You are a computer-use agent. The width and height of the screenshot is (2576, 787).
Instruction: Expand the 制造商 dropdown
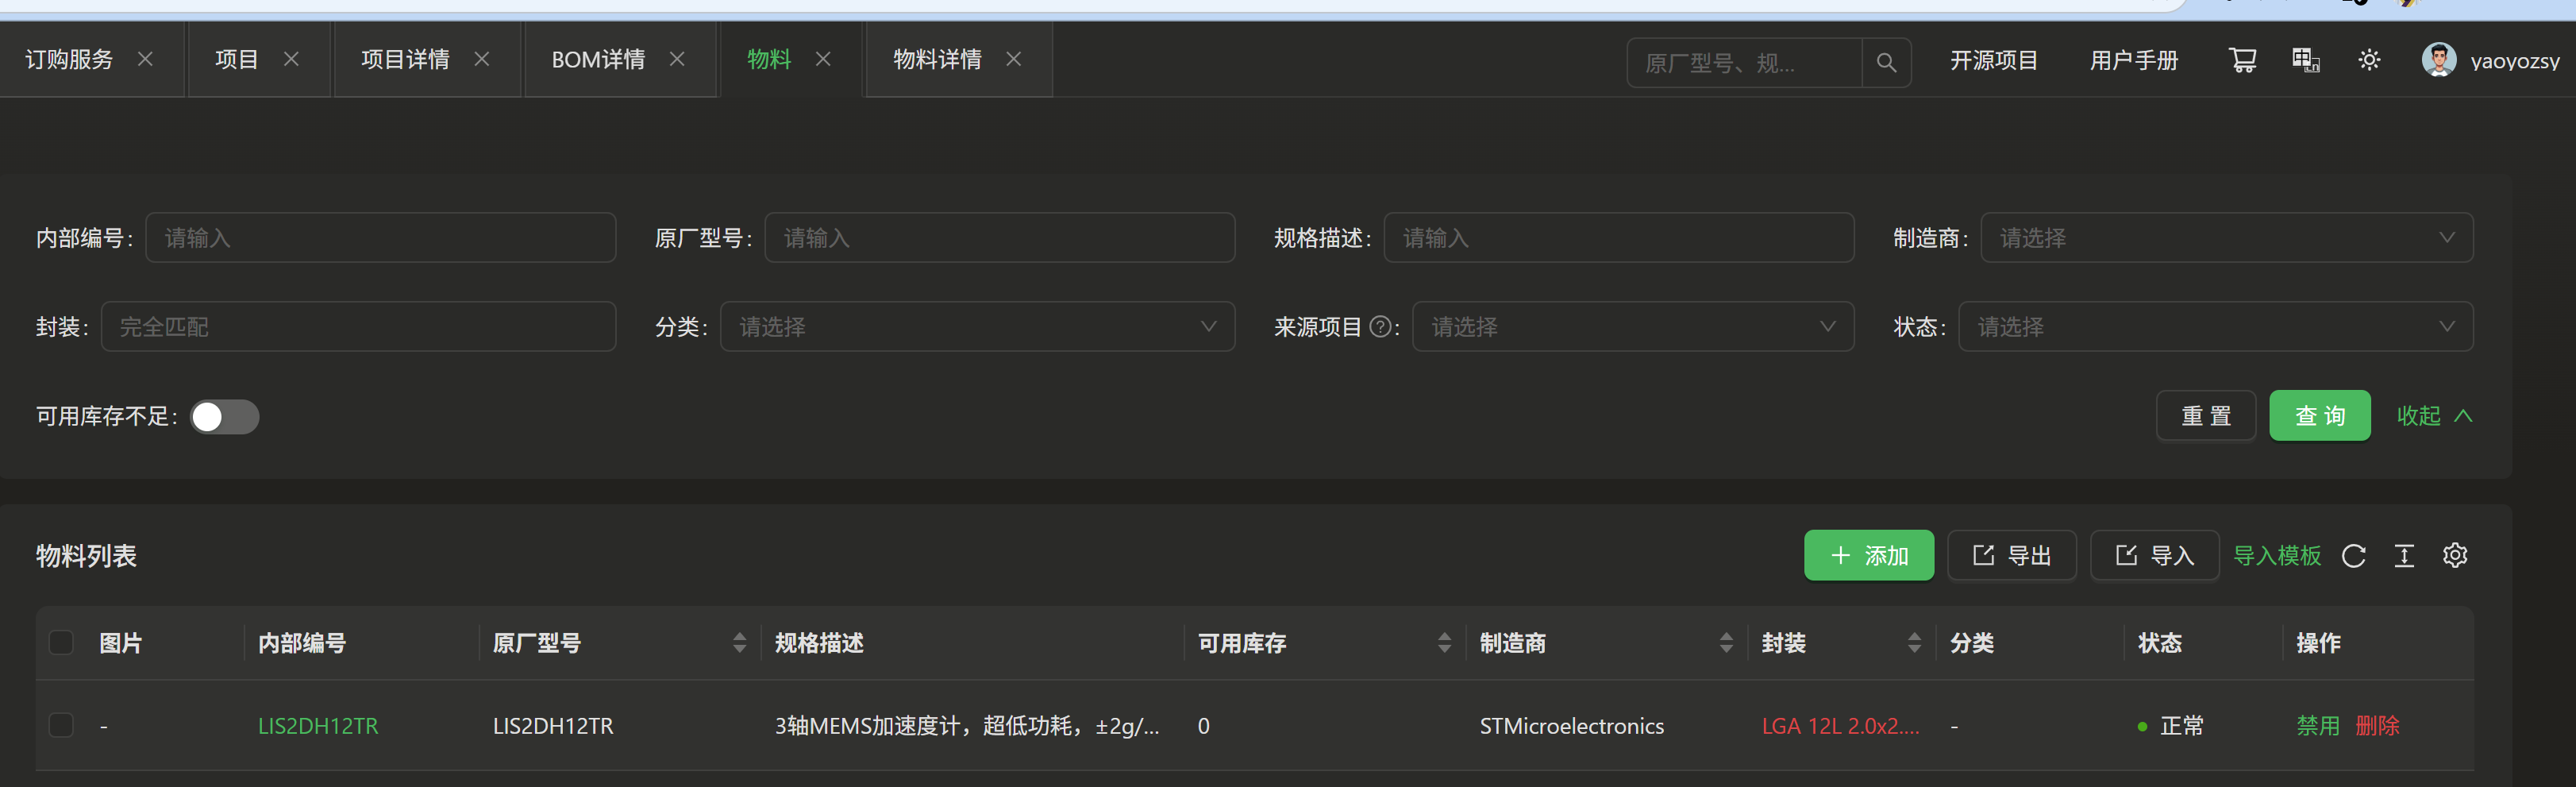click(2226, 238)
